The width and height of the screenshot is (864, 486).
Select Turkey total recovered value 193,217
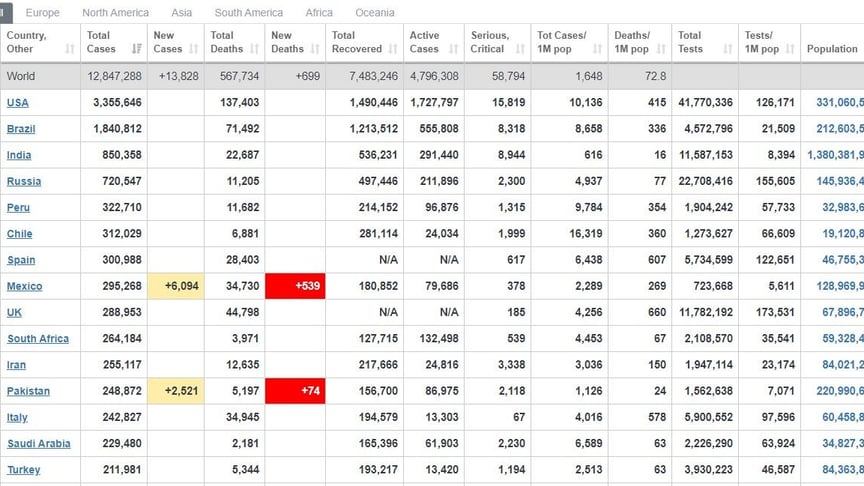click(378, 470)
